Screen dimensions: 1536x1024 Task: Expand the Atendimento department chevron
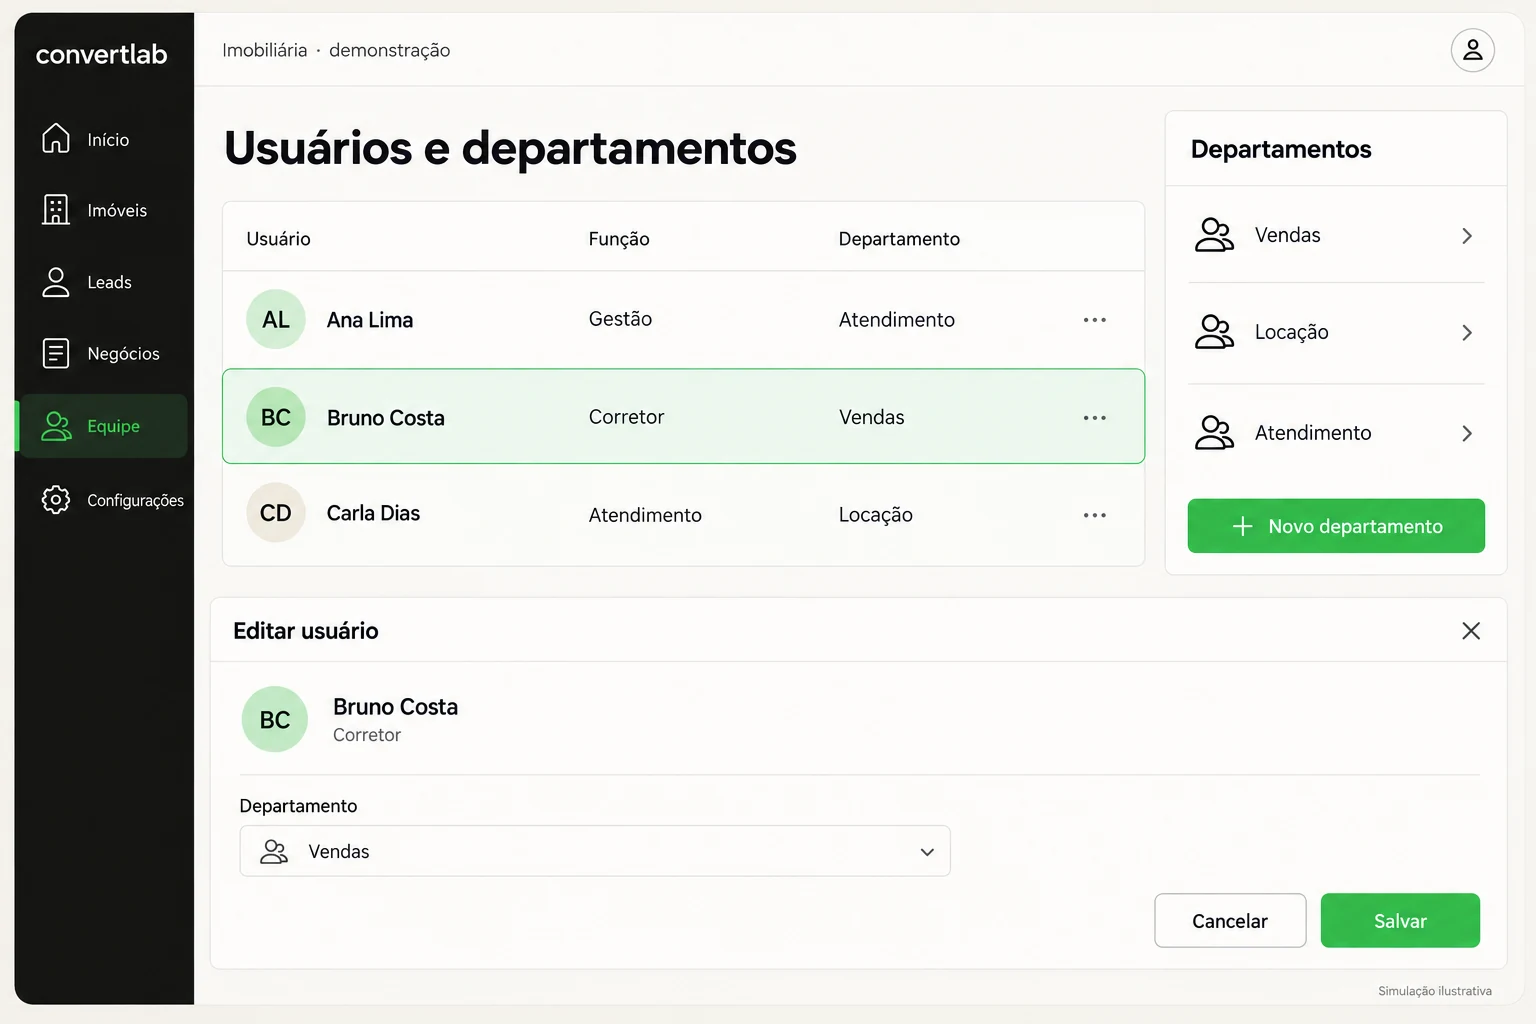pos(1466,434)
